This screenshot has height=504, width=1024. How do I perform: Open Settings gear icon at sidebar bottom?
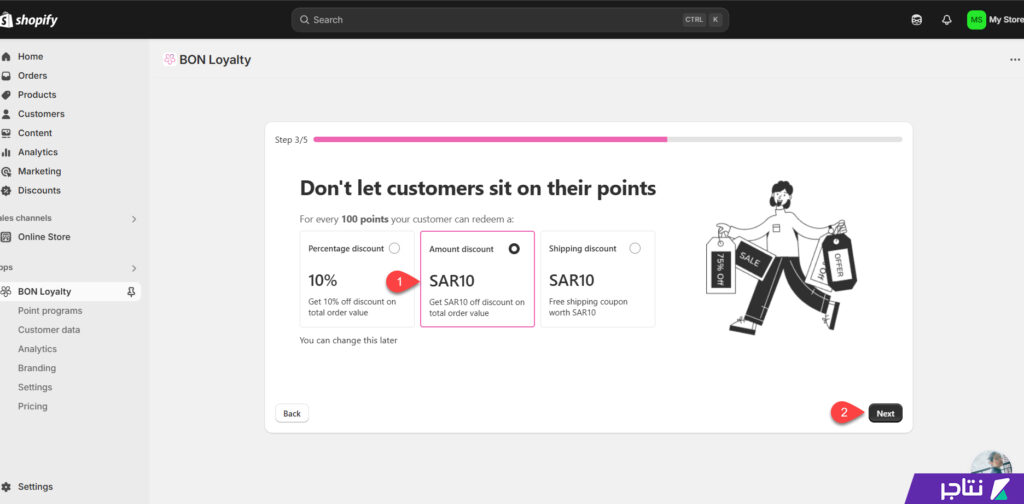tap(7, 487)
